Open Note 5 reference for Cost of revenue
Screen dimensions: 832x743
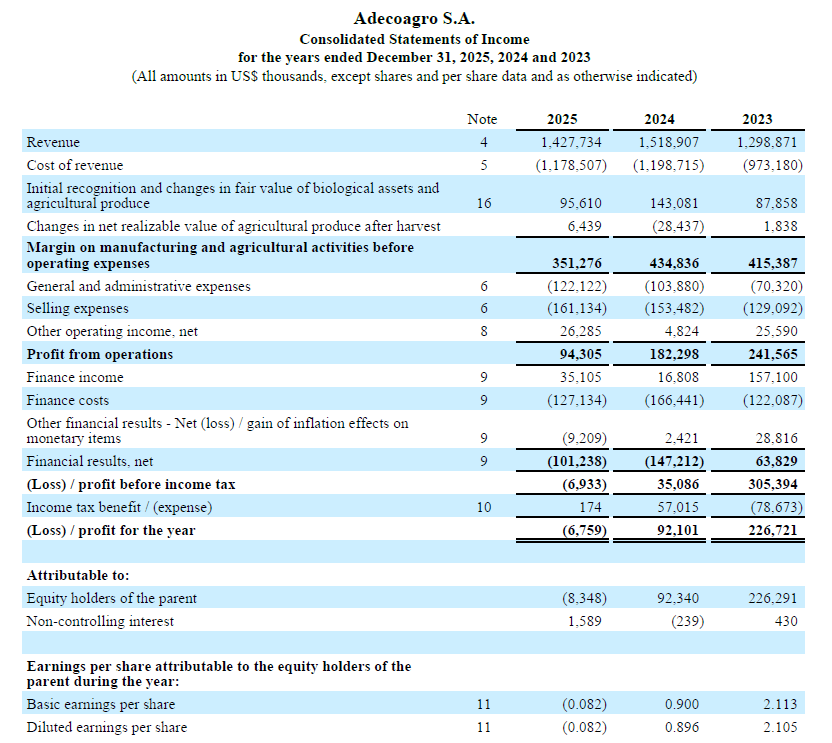point(483,165)
